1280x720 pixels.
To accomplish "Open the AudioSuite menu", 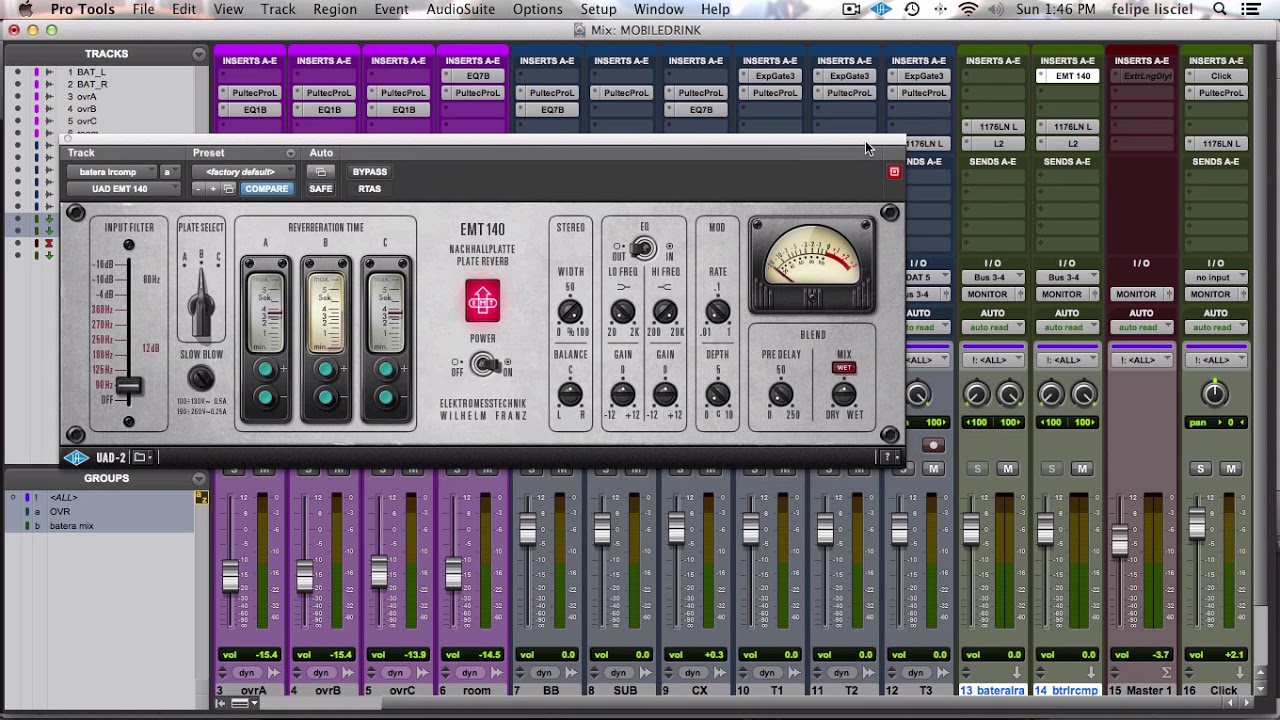I will pyautogui.click(x=461, y=9).
